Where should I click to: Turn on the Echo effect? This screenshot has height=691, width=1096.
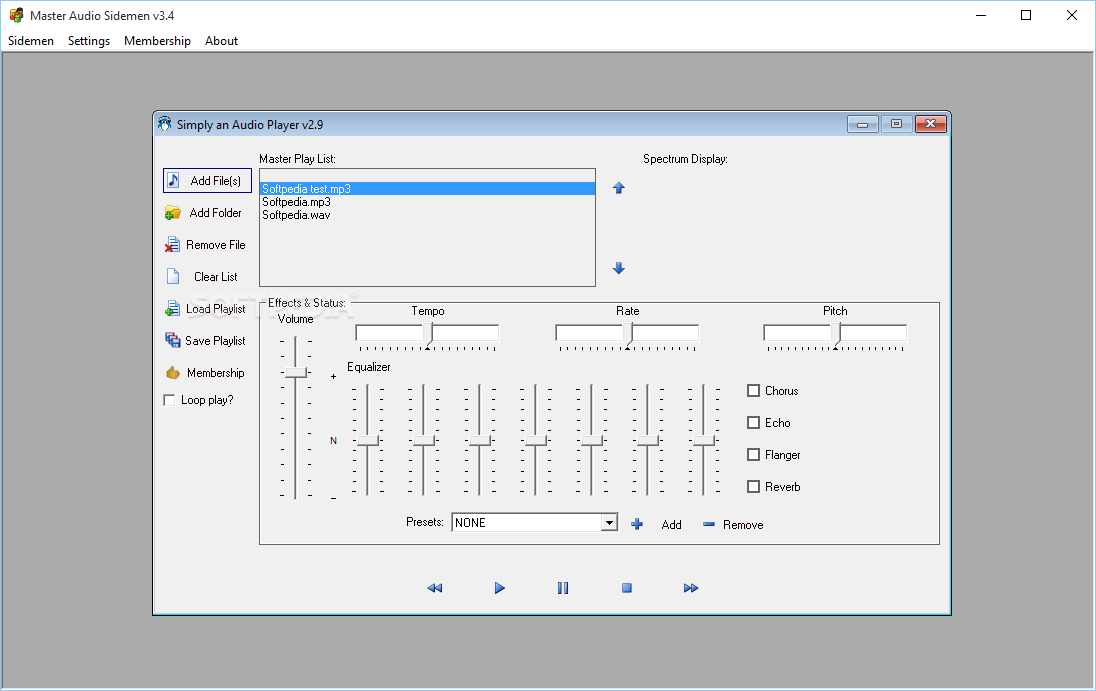754,423
